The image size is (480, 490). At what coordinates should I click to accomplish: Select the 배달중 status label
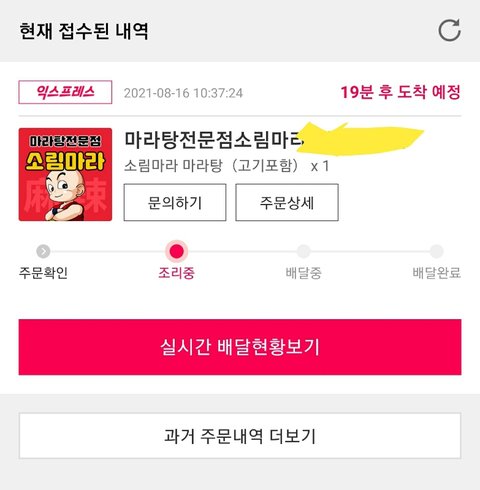coord(303,273)
